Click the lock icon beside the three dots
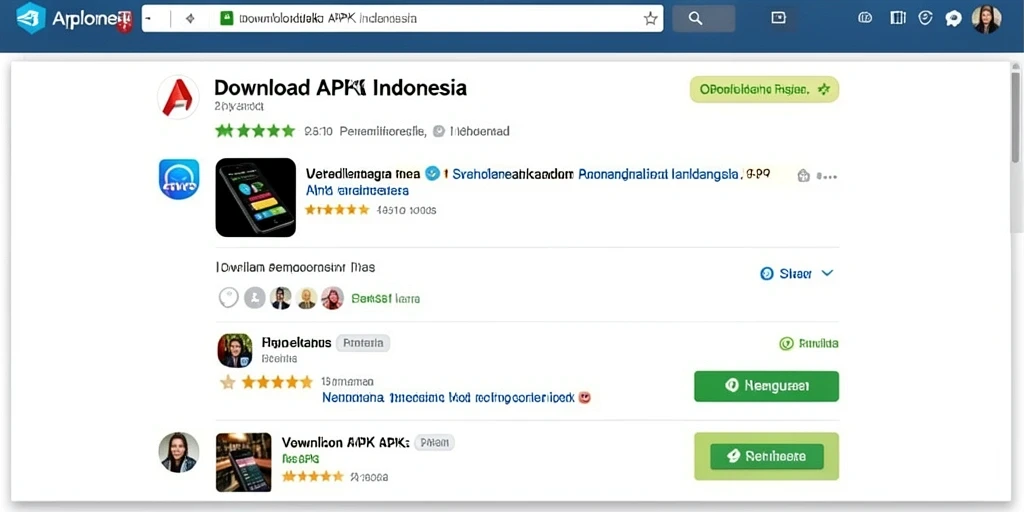This screenshot has width=1024, height=512. point(804,176)
